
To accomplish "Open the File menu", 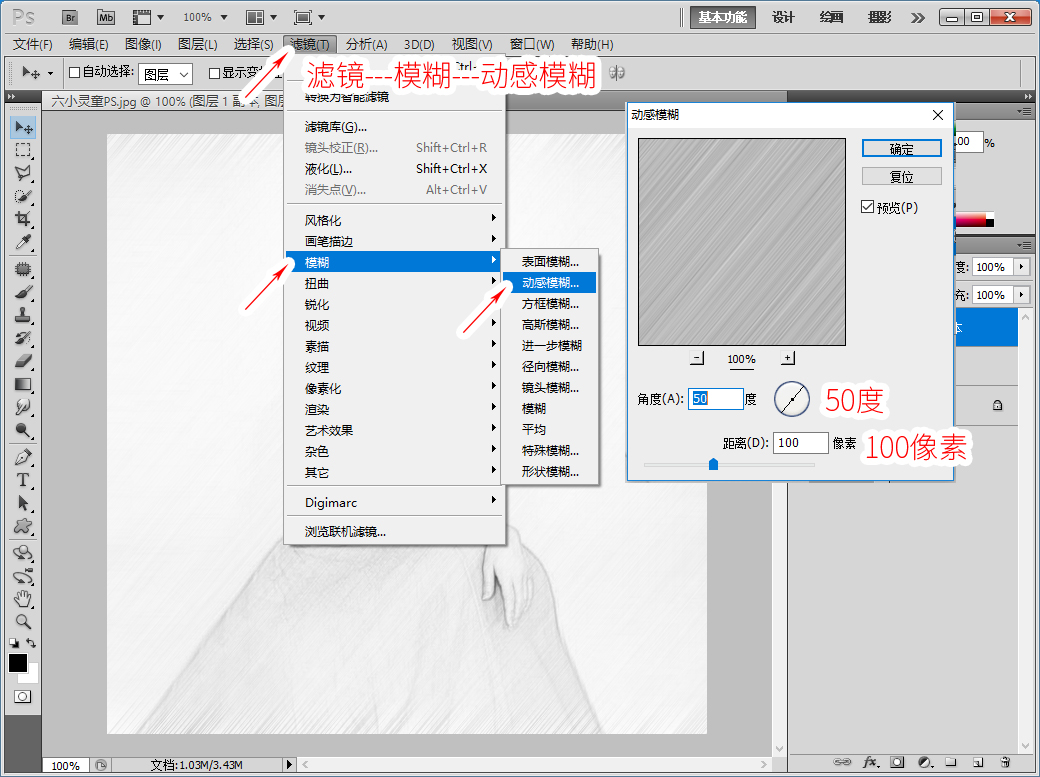I will click(x=32, y=44).
